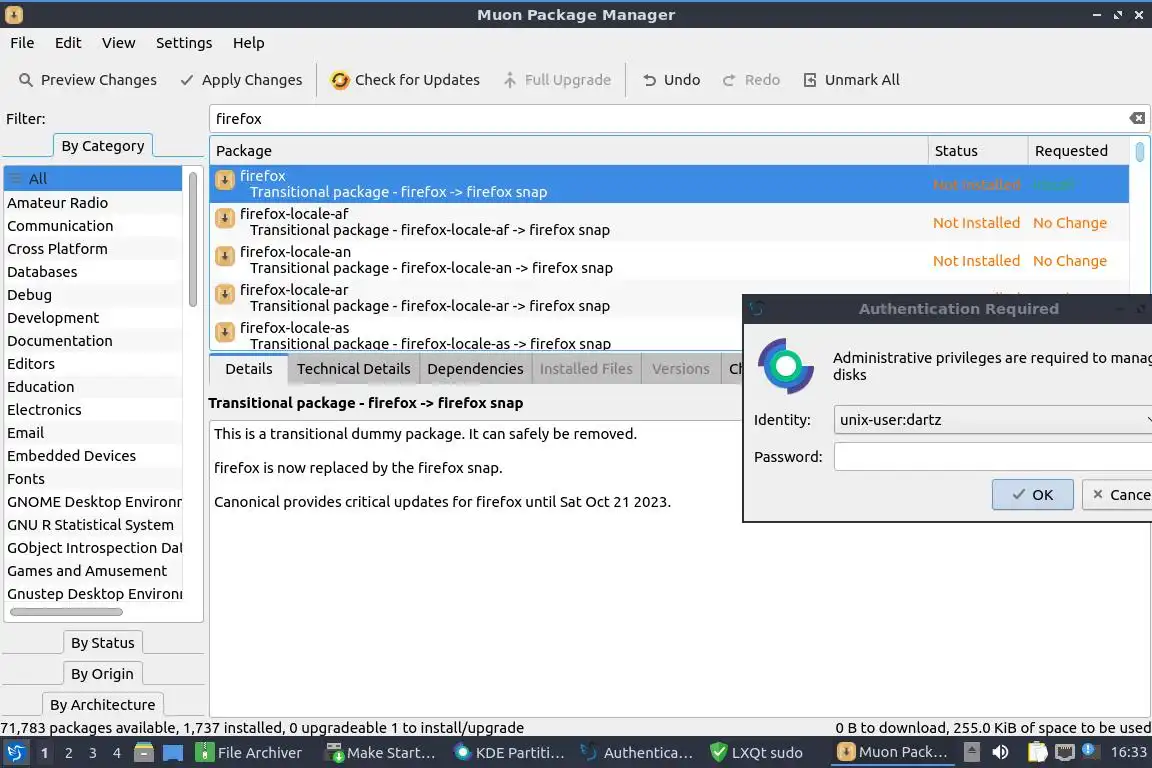Open the View menu
1152x768 pixels.
(x=118, y=43)
